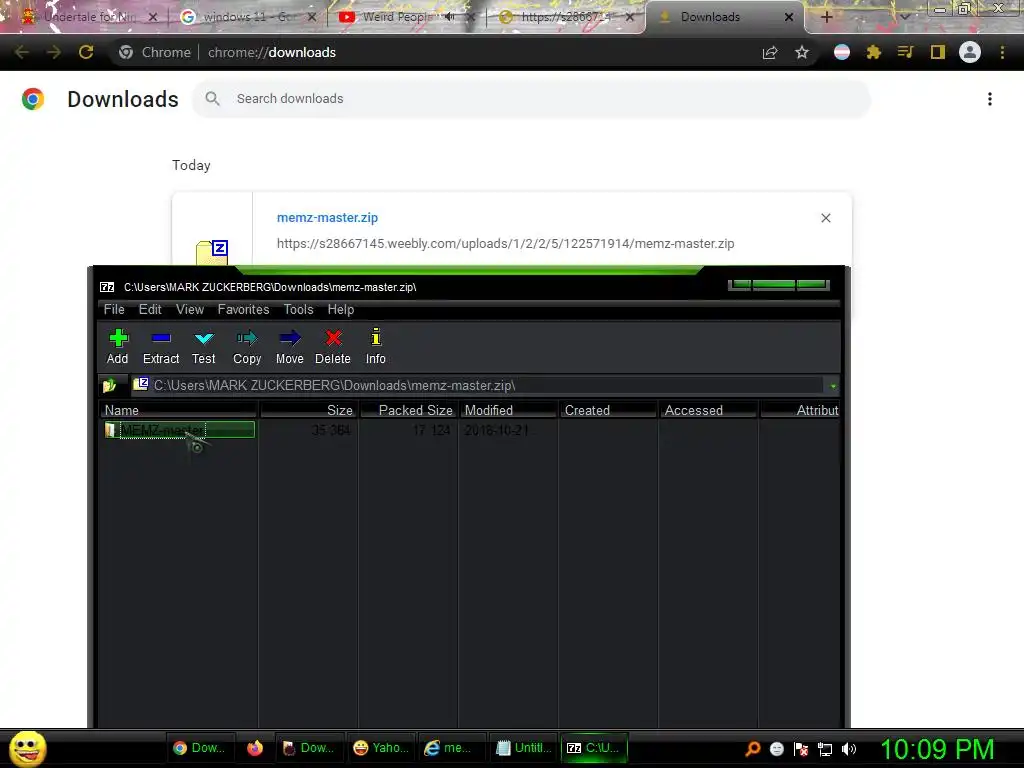Open the File menu in 7-Zip

pyautogui.click(x=114, y=310)
